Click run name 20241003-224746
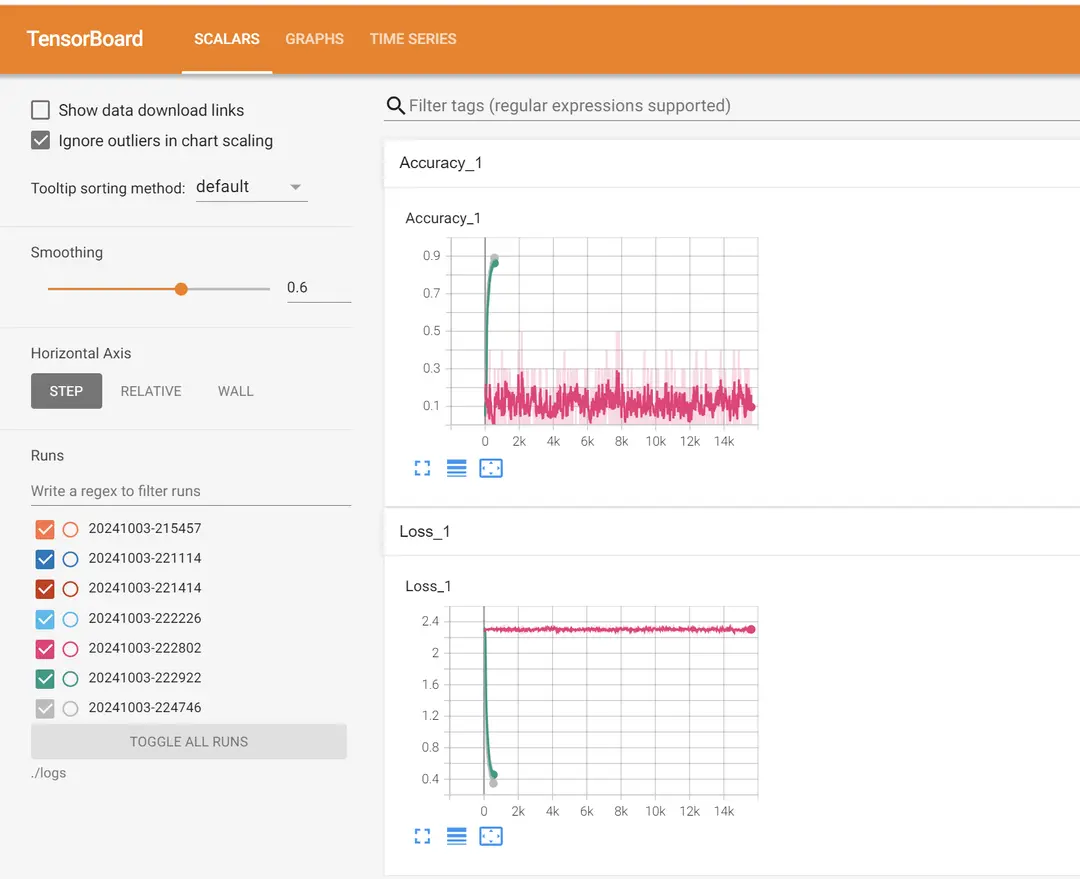 pyautogui.click(x=145, y=707)
